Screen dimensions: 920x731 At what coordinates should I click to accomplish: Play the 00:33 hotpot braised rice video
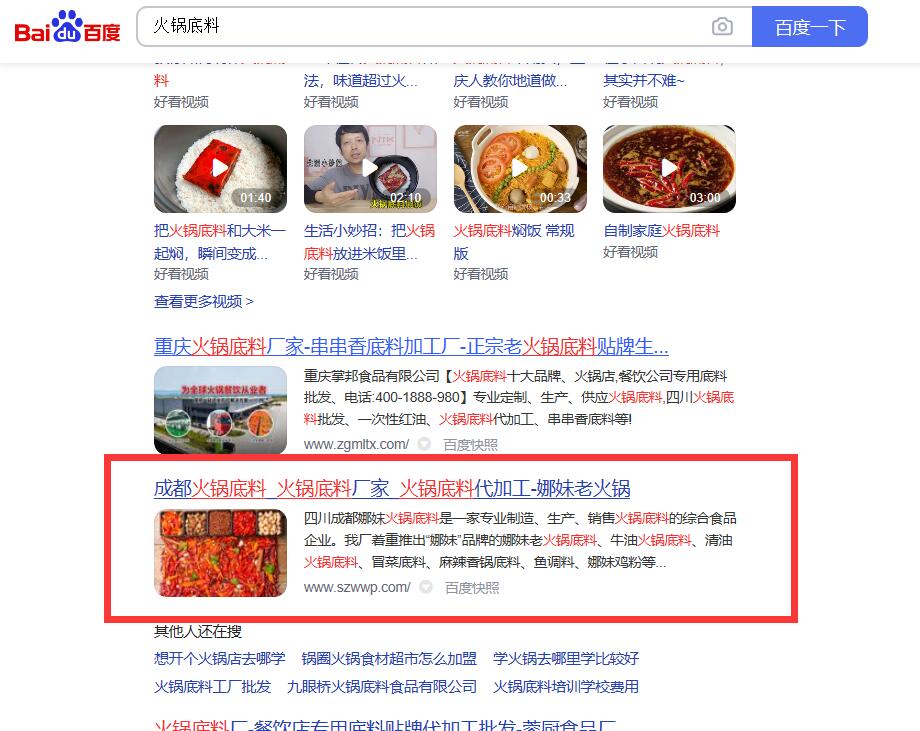520,169
